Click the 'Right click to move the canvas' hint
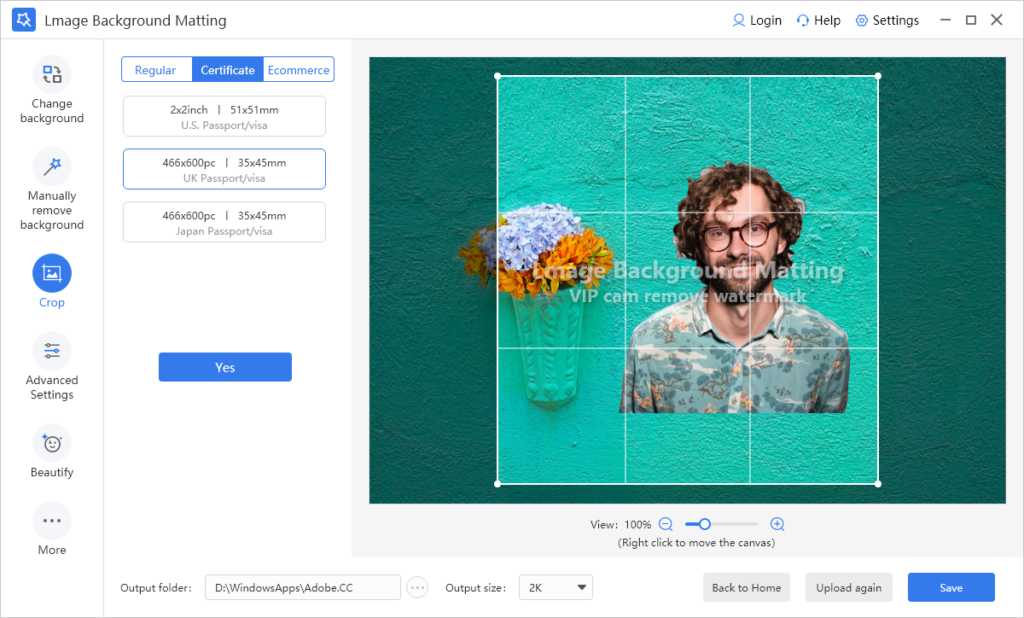The image size is (1024, 618). (696, 543)
